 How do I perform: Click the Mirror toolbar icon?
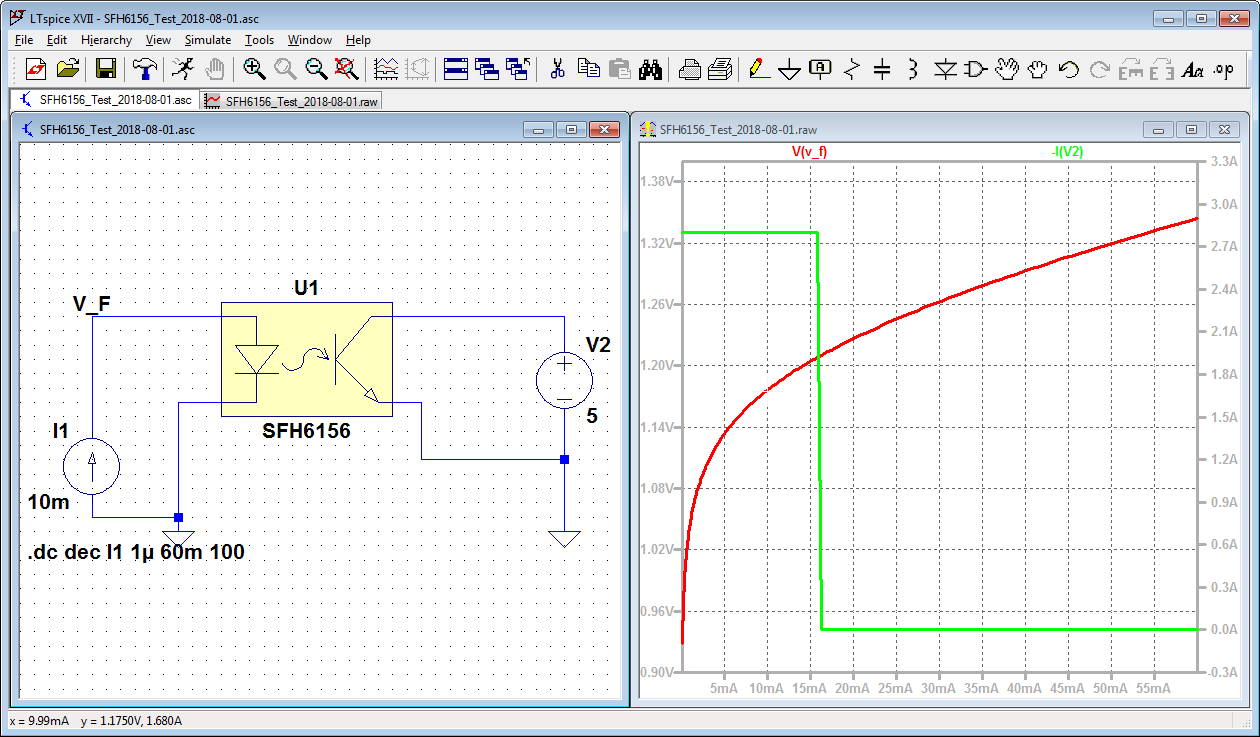pyautogui.click(x=1161, y=69)
